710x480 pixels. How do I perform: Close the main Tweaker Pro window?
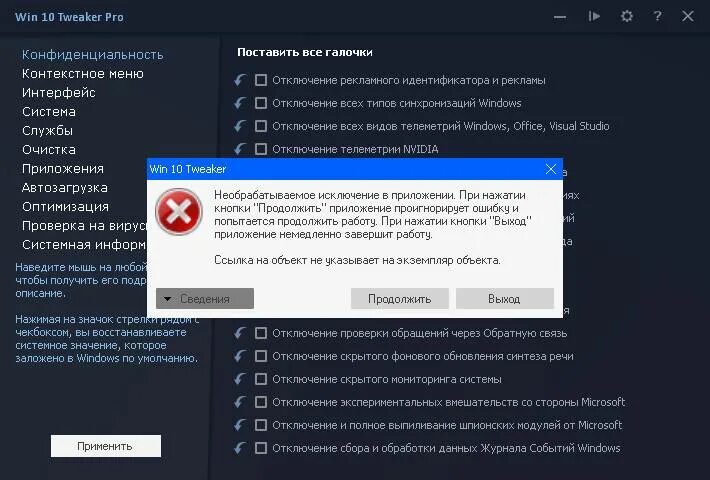(x=688, y=17)
